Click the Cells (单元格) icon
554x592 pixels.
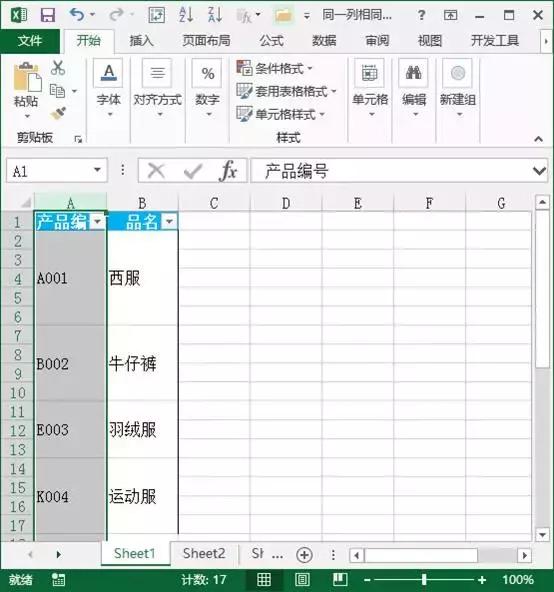click(370, 73)
